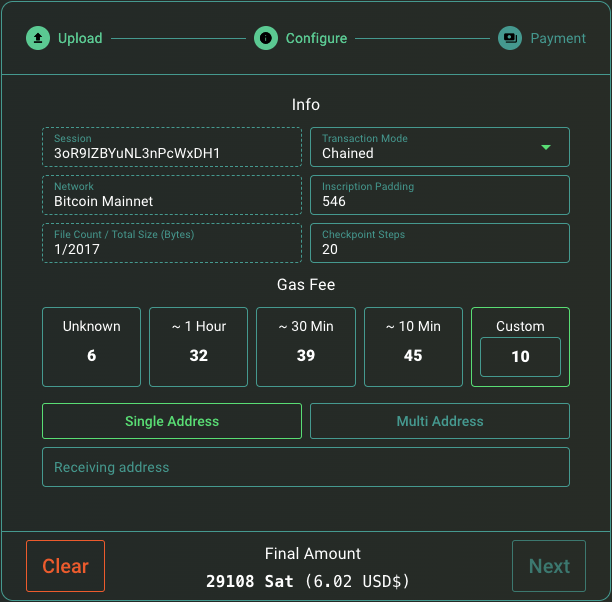Edit the Checkpoint Steps field
This screenshot has width=612, height=602.
440,249
